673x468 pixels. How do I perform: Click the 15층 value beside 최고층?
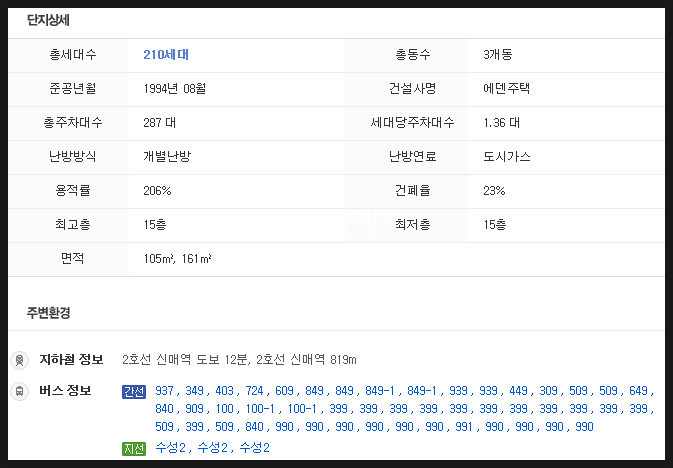[155, 225]
